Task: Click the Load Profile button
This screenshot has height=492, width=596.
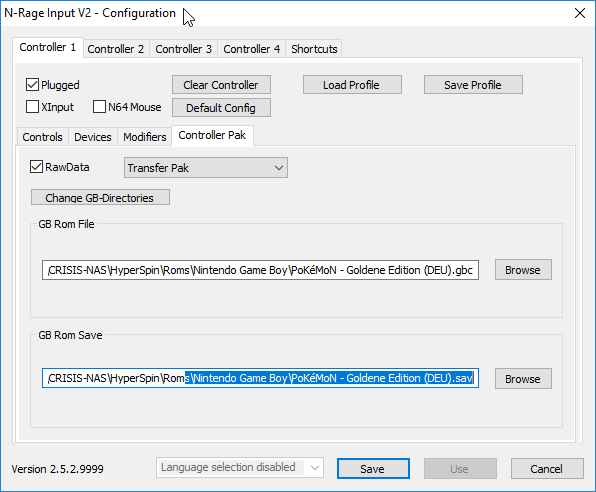Action: [x=352, y=85]
